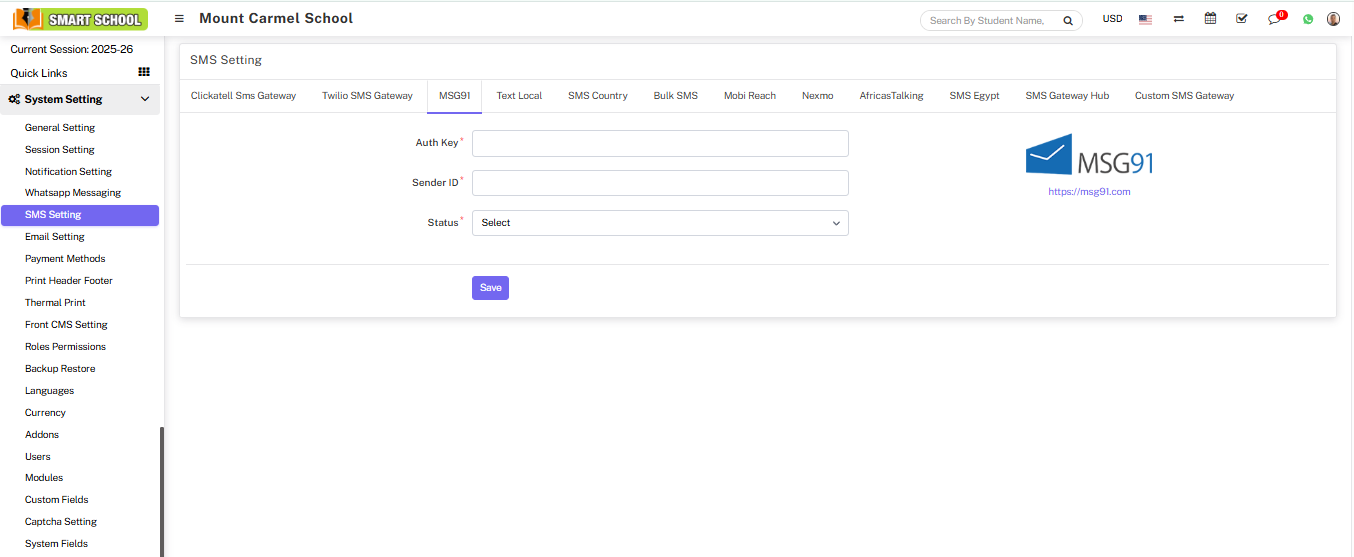The height and width of the screenshot is (557, 1354).
Task: Open Email Setting in the sidebar
Action: (55, 237)
